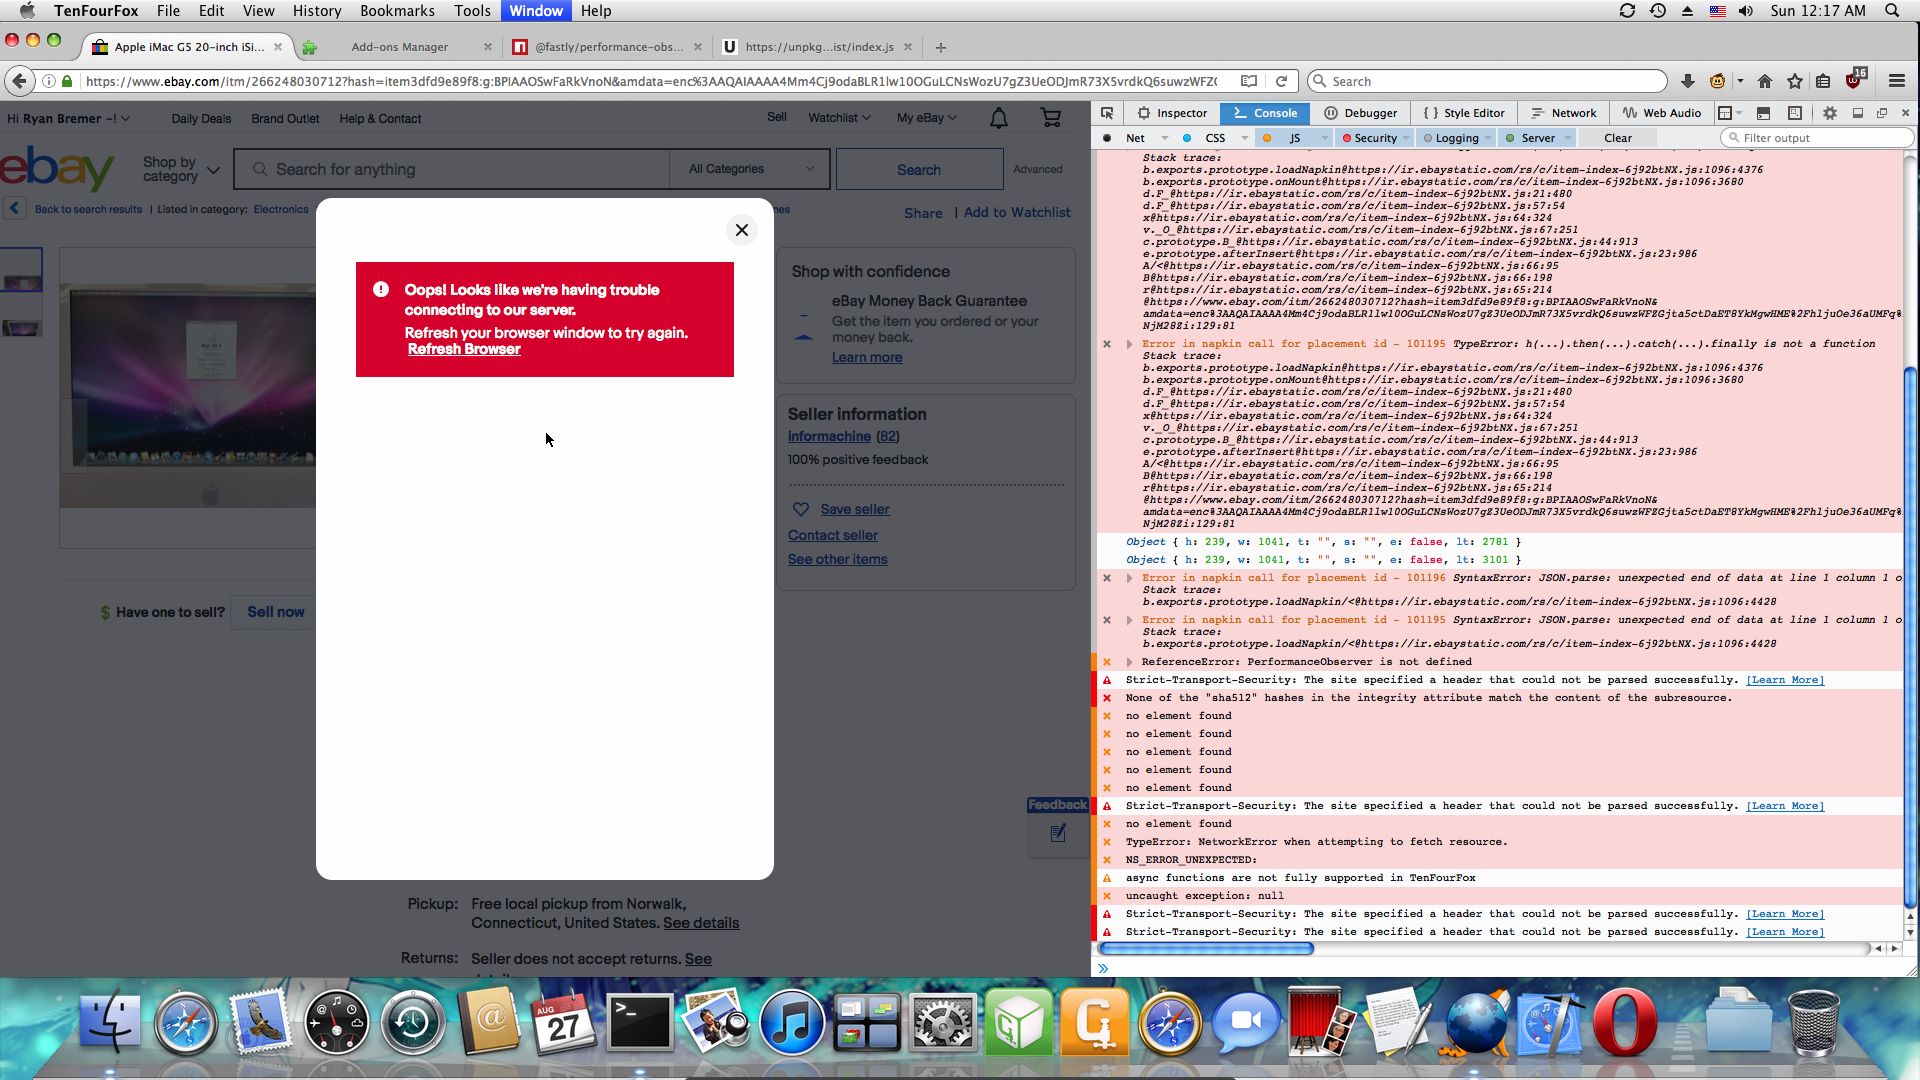Focus Search for anything field
The width and height of the screenshot is (1920, 1080).
pos(452,169)
